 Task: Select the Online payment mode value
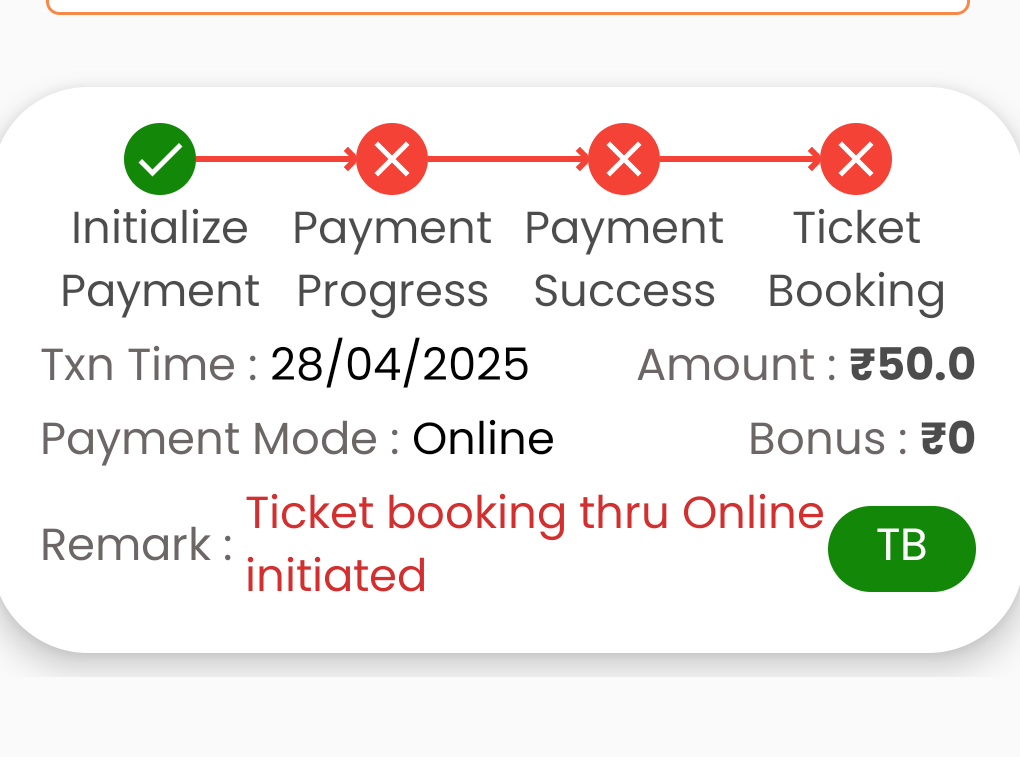pos(483,438)
